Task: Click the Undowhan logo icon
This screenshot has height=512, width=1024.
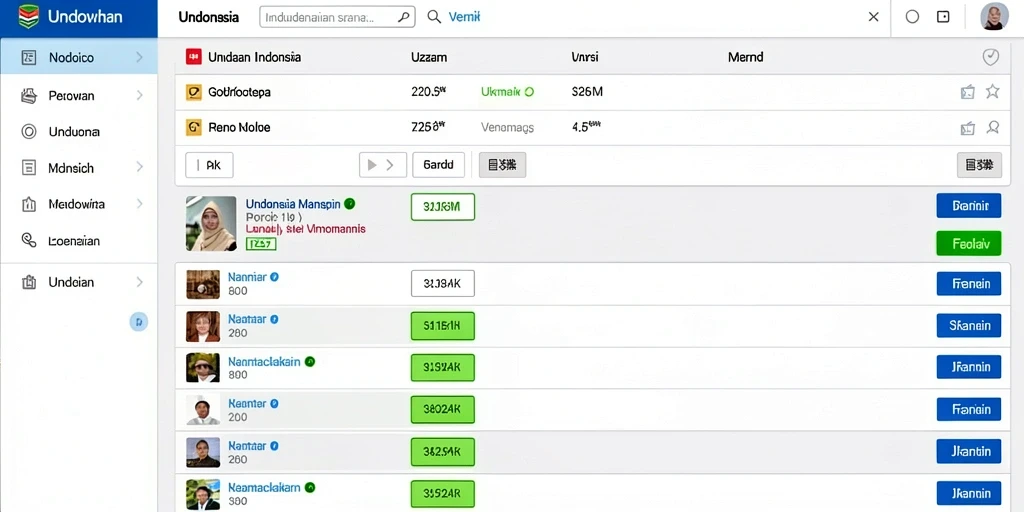Action: point(29,16)
